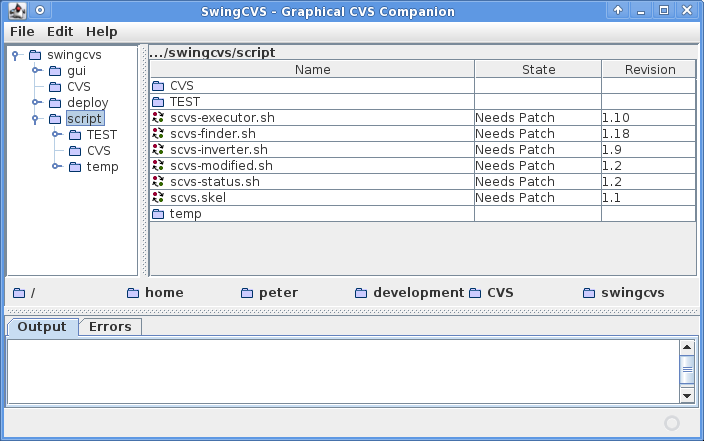This screenshot has width=704, height=441.
Task: Click the temp folder icon in file table
Action: (x=158, y=214)
